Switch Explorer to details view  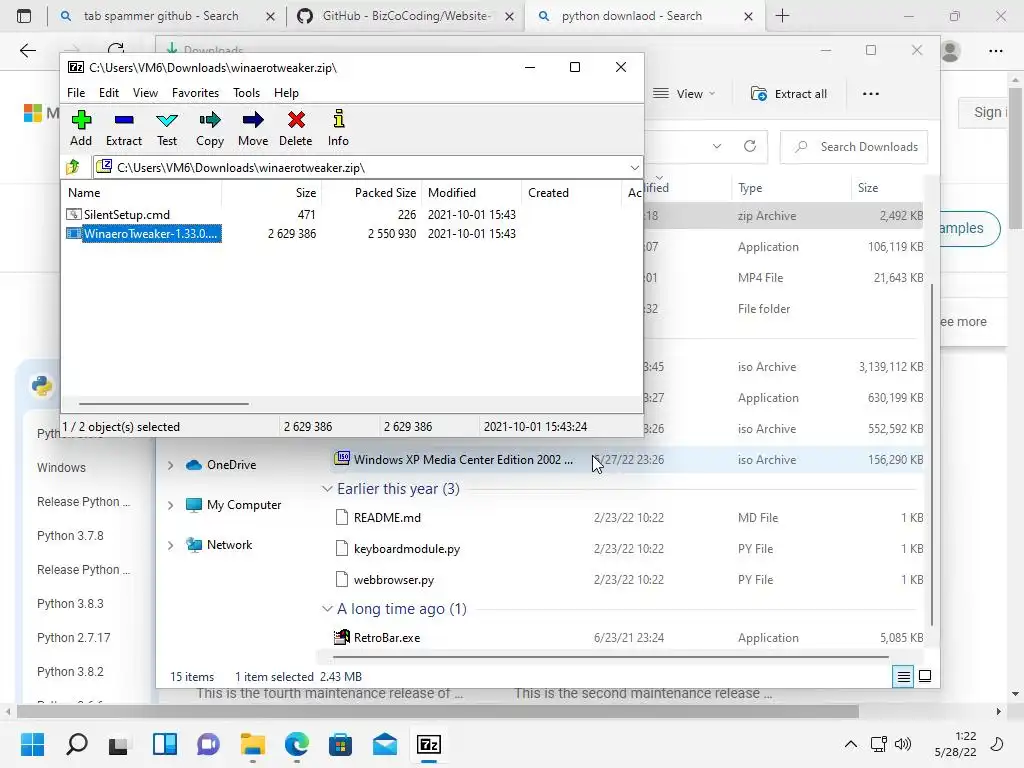(x=903, y=677)
